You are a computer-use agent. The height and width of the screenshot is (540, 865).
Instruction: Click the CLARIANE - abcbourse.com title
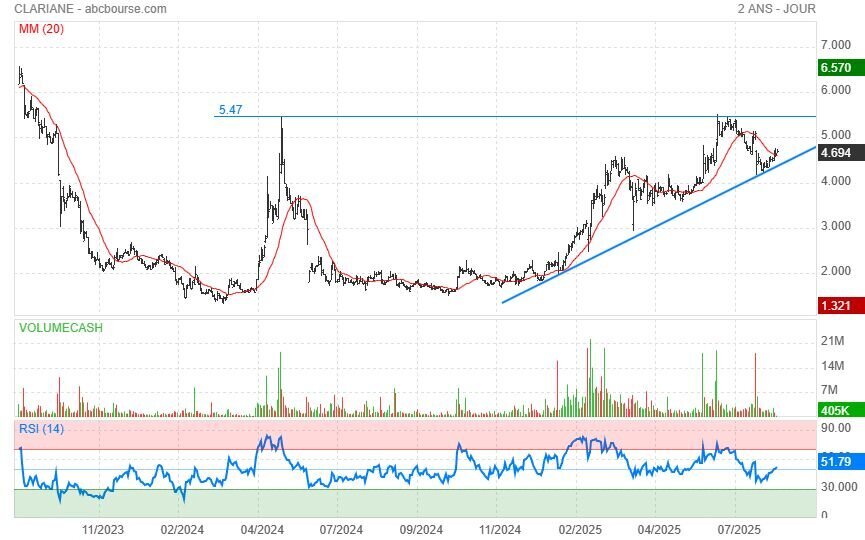tap(91, 9)
